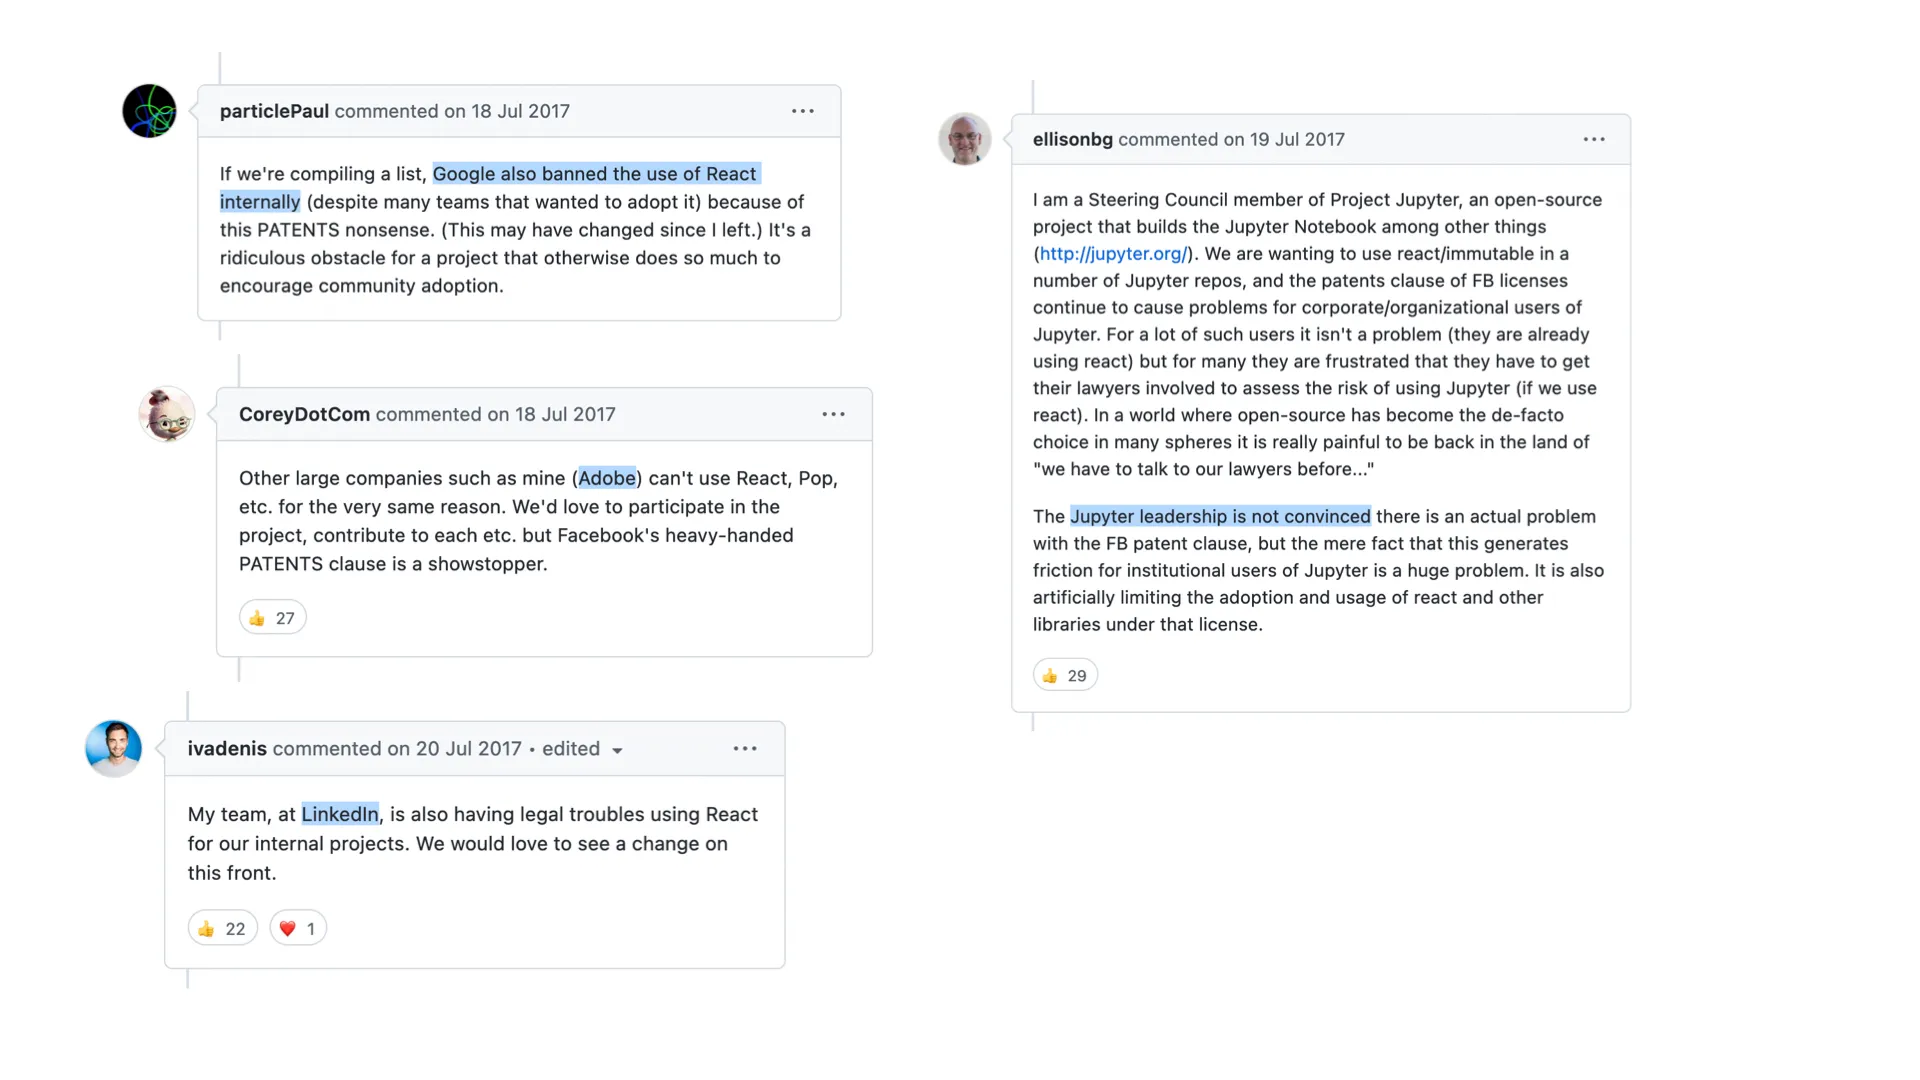
Task: Click the 18 Jul 2017 timestamp on particlePaul comment
Action: click(520, 111)
